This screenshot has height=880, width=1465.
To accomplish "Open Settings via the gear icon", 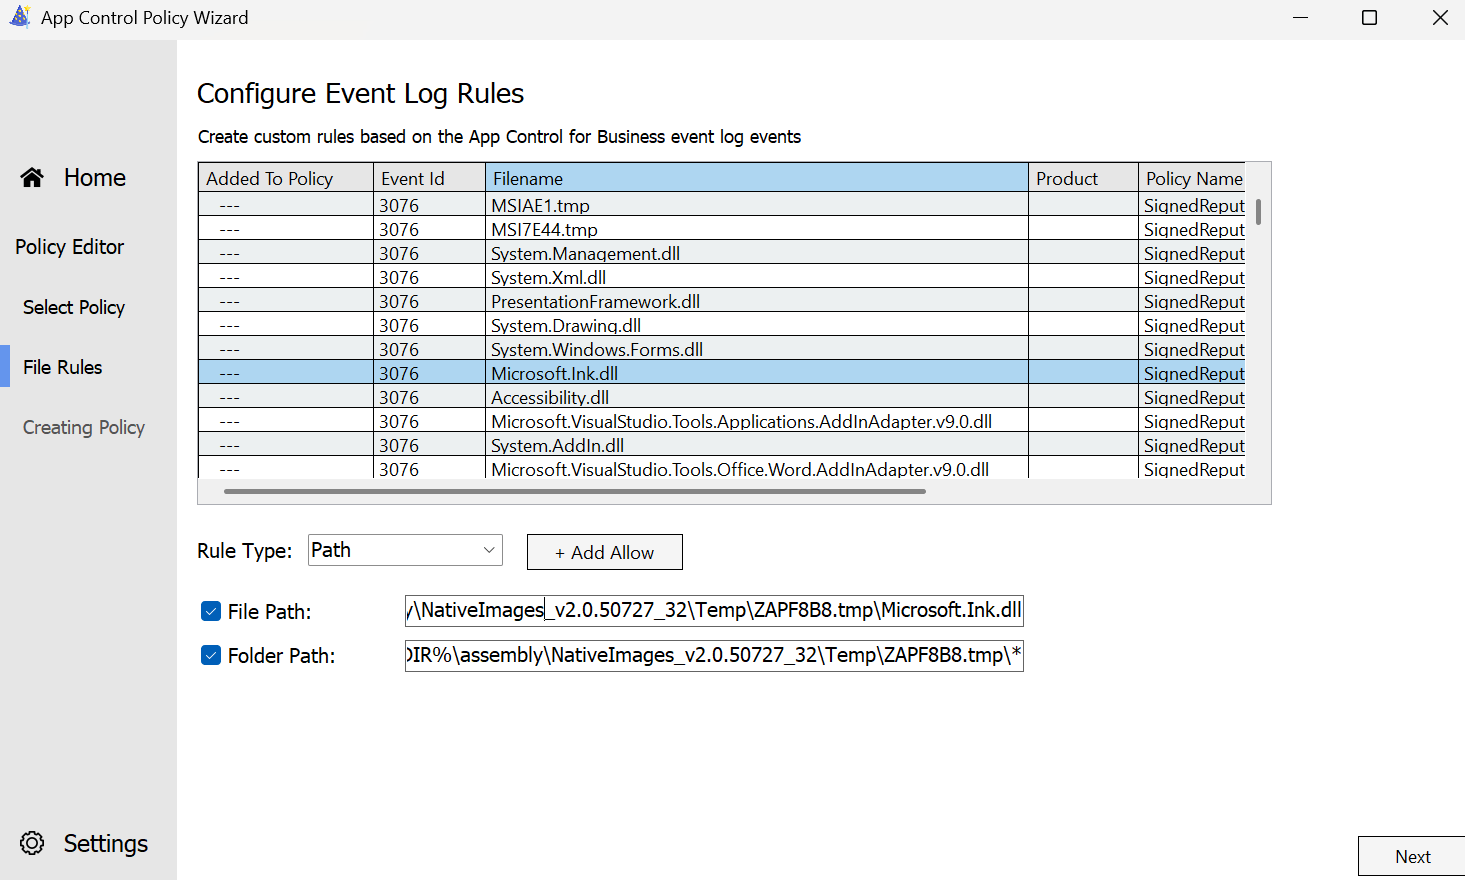I will (x=32, y=843).
